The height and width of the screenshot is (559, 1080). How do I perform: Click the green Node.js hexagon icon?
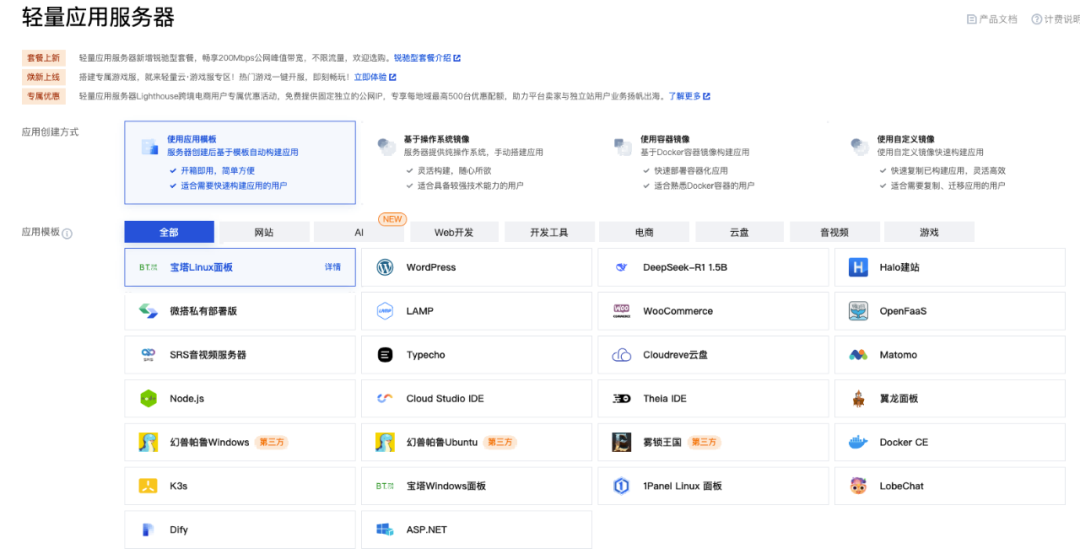148,399
